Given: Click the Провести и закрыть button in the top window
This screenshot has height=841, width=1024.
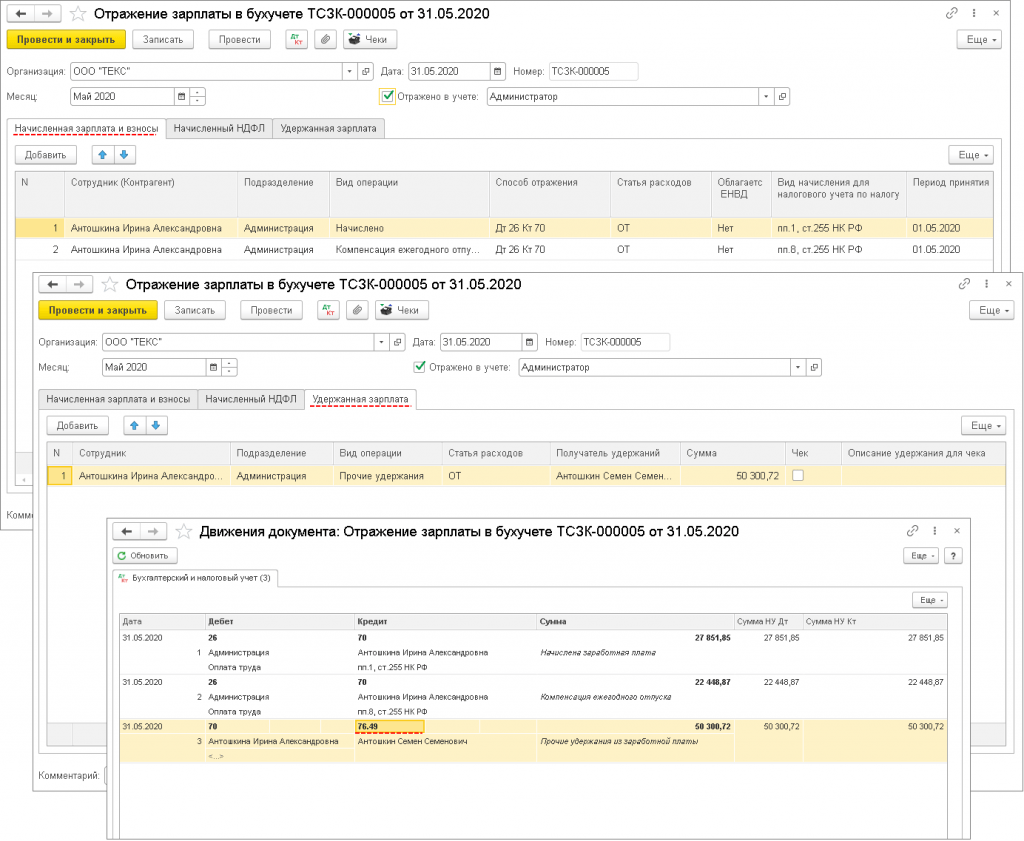Looking at the screenshot, I should (x=66, y=39).
